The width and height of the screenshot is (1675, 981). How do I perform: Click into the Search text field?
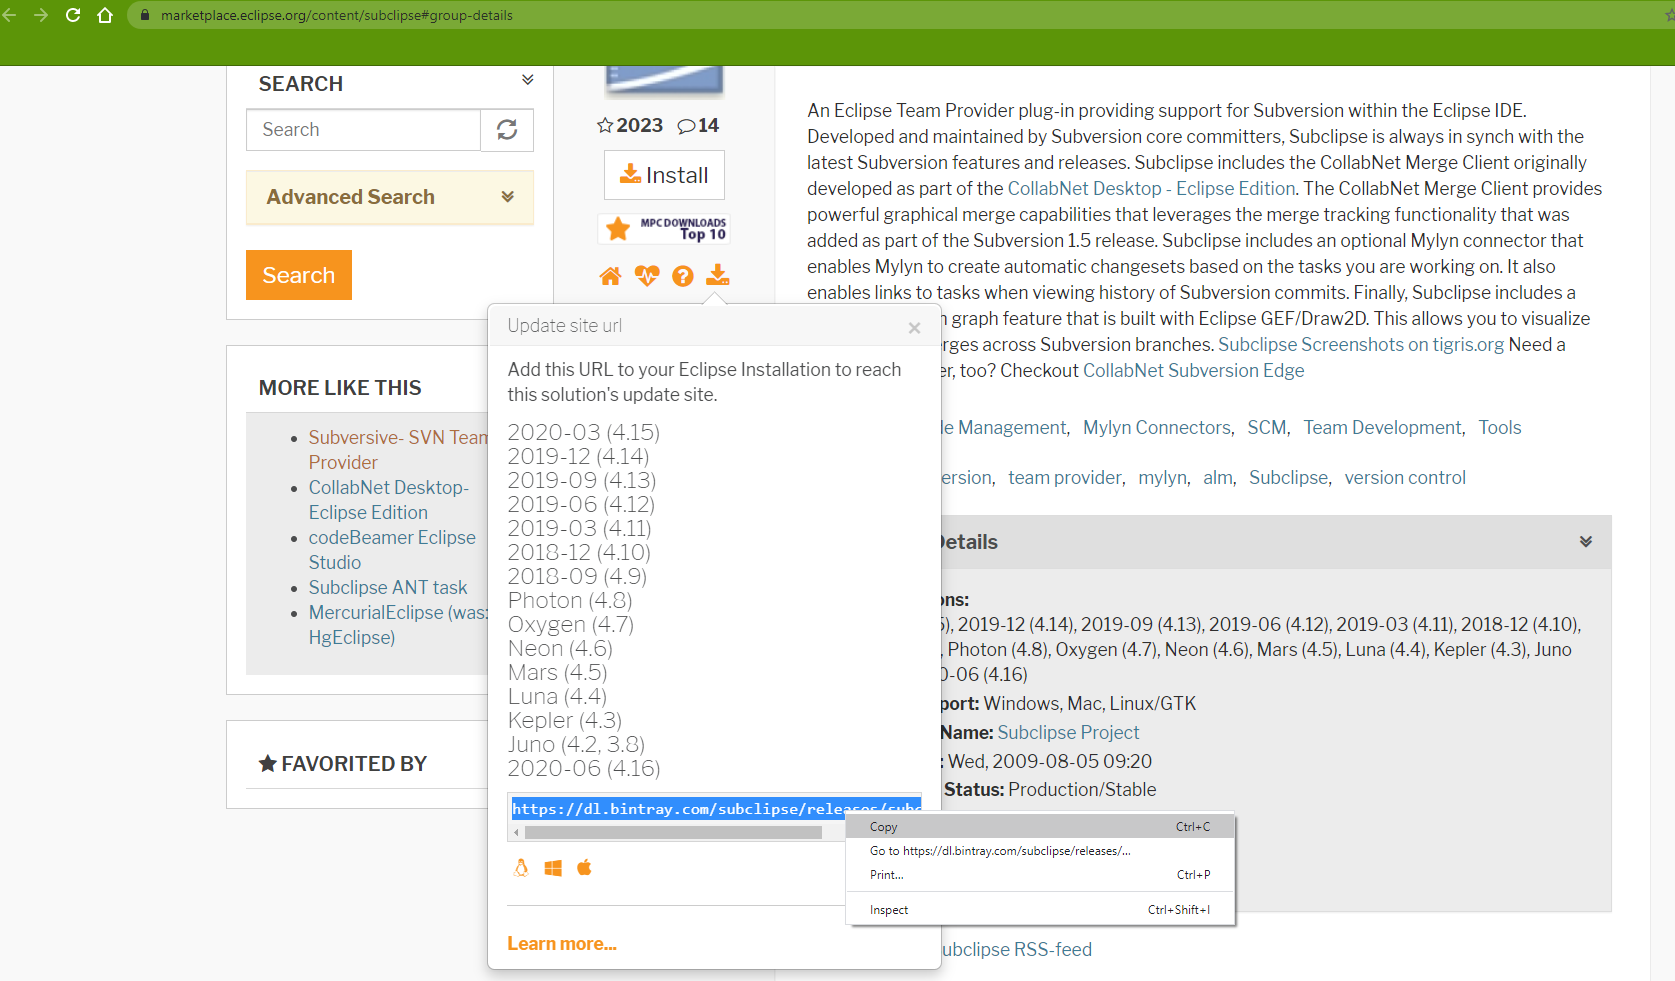tap(364, 130)
